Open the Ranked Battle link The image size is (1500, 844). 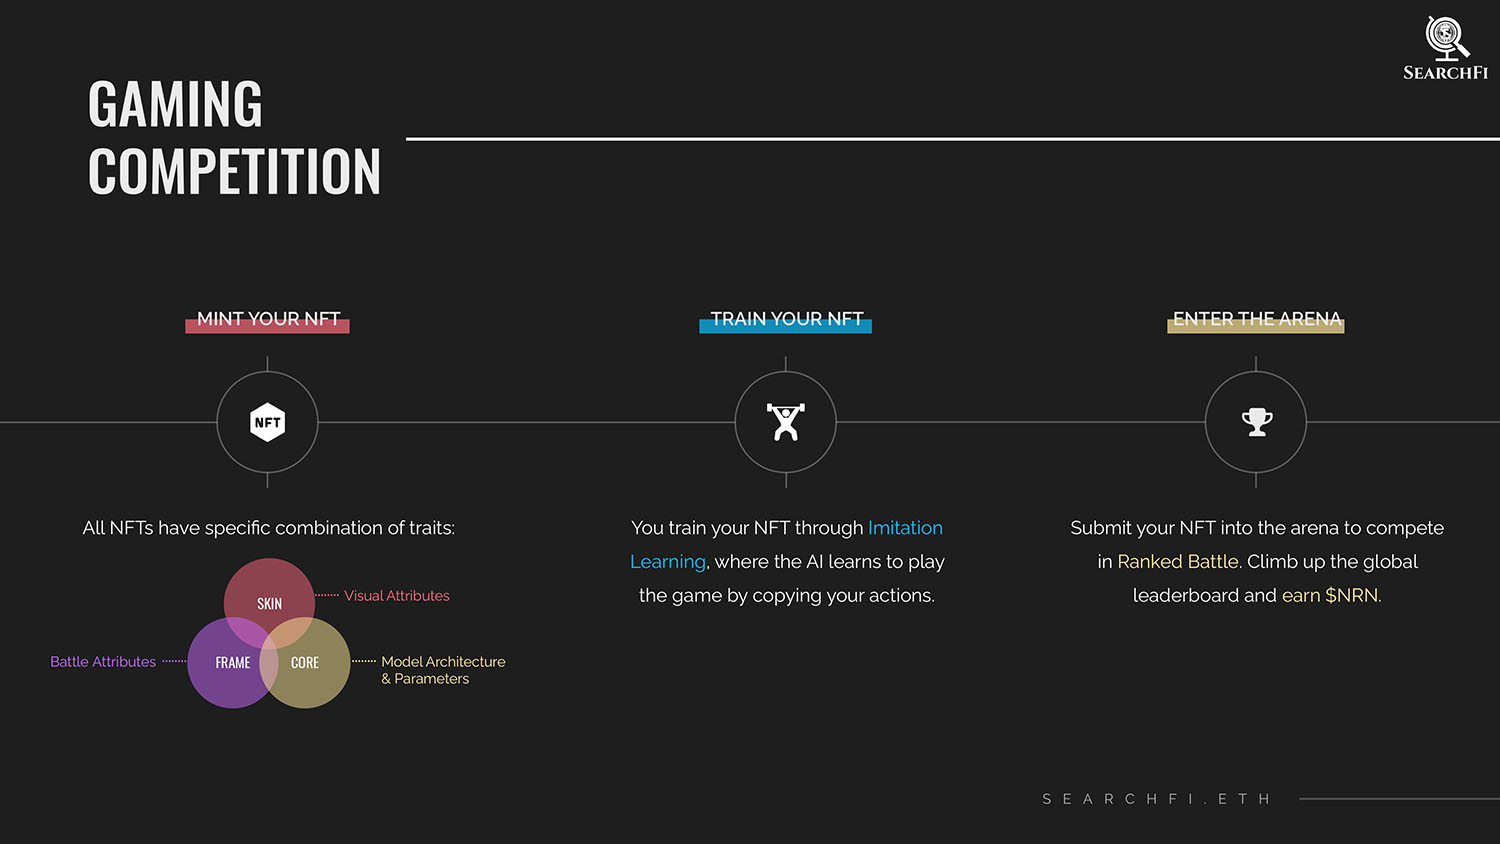click(x=1178, y=562)
